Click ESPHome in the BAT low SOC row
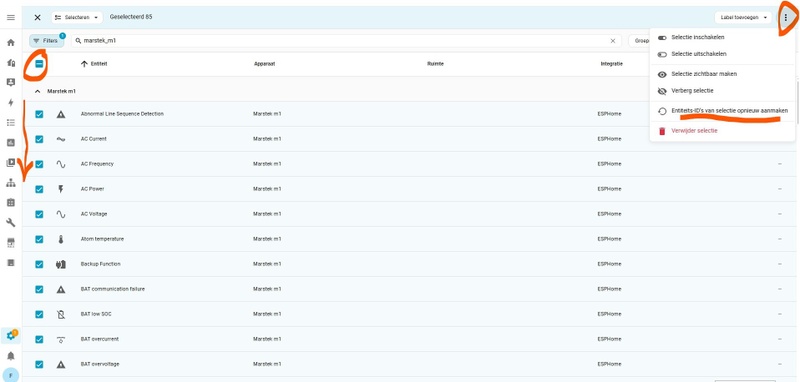 point(609,314)
